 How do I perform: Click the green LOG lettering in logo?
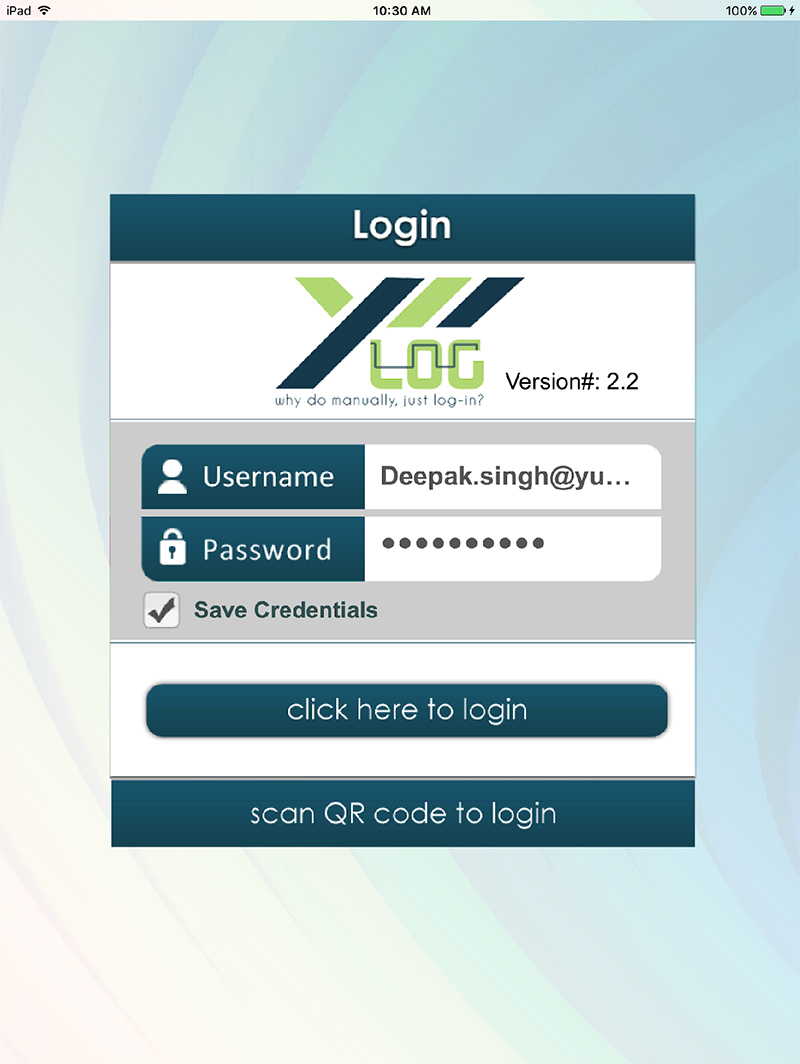(427, 363)
